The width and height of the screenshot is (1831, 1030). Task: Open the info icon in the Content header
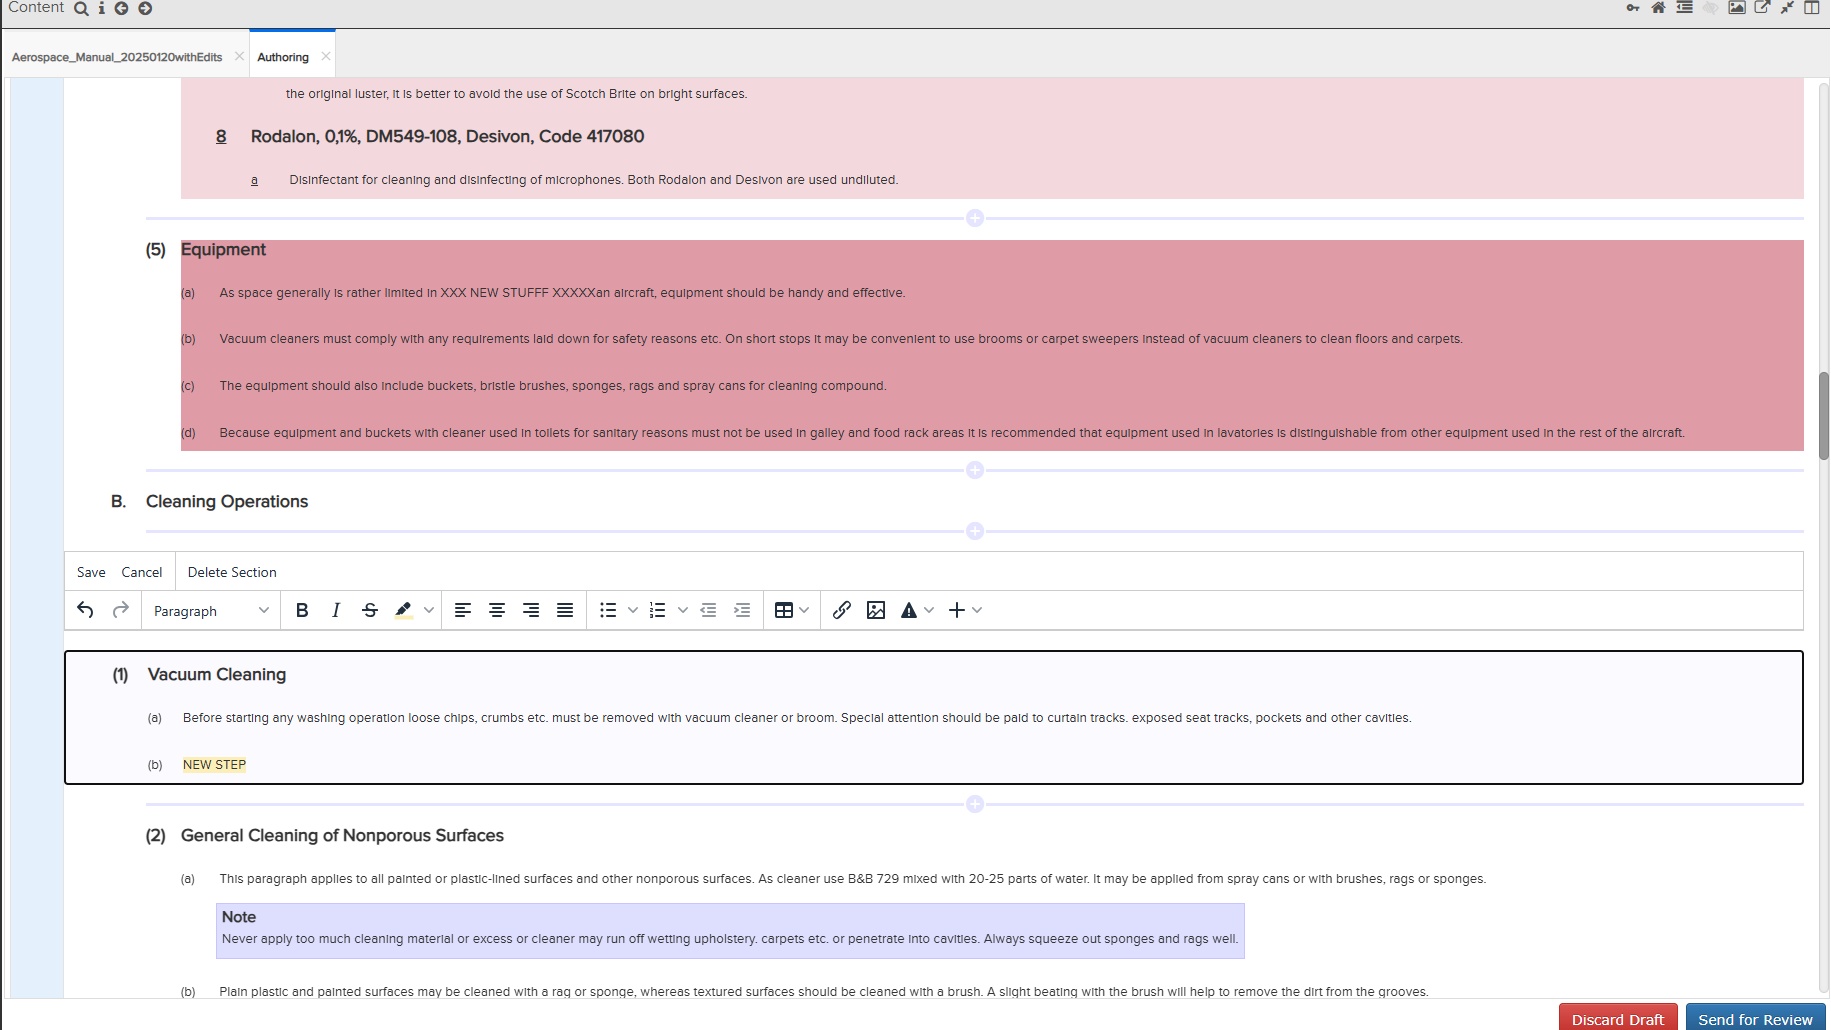(x=101, y=8)
